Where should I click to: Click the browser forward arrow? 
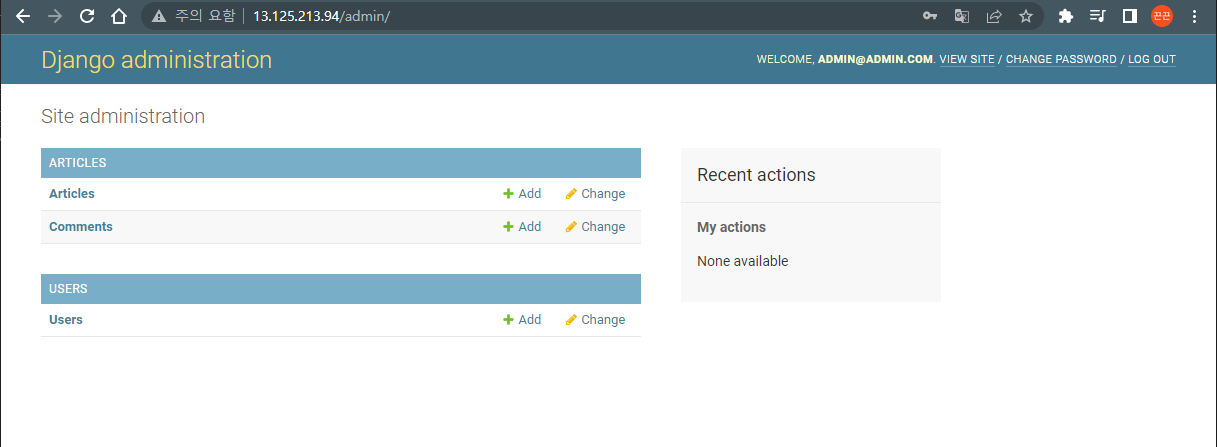pos(55,16)
